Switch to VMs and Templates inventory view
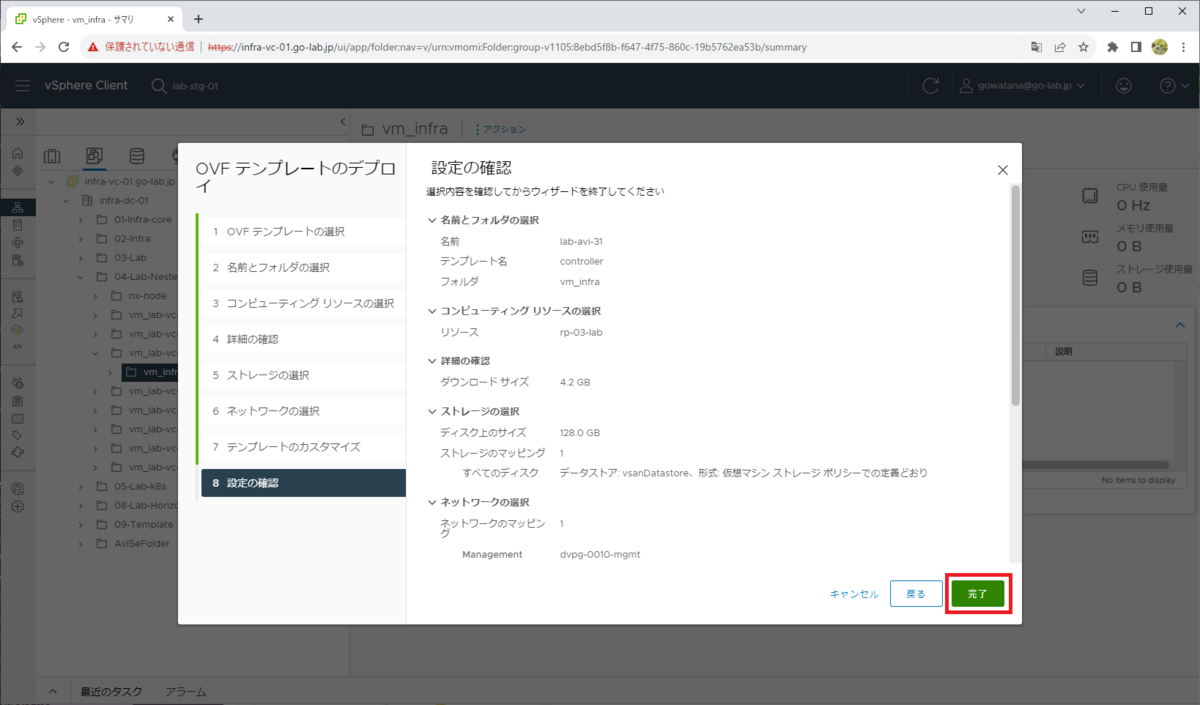Screen dimensions: 1200x705 (x=94, y=156)
